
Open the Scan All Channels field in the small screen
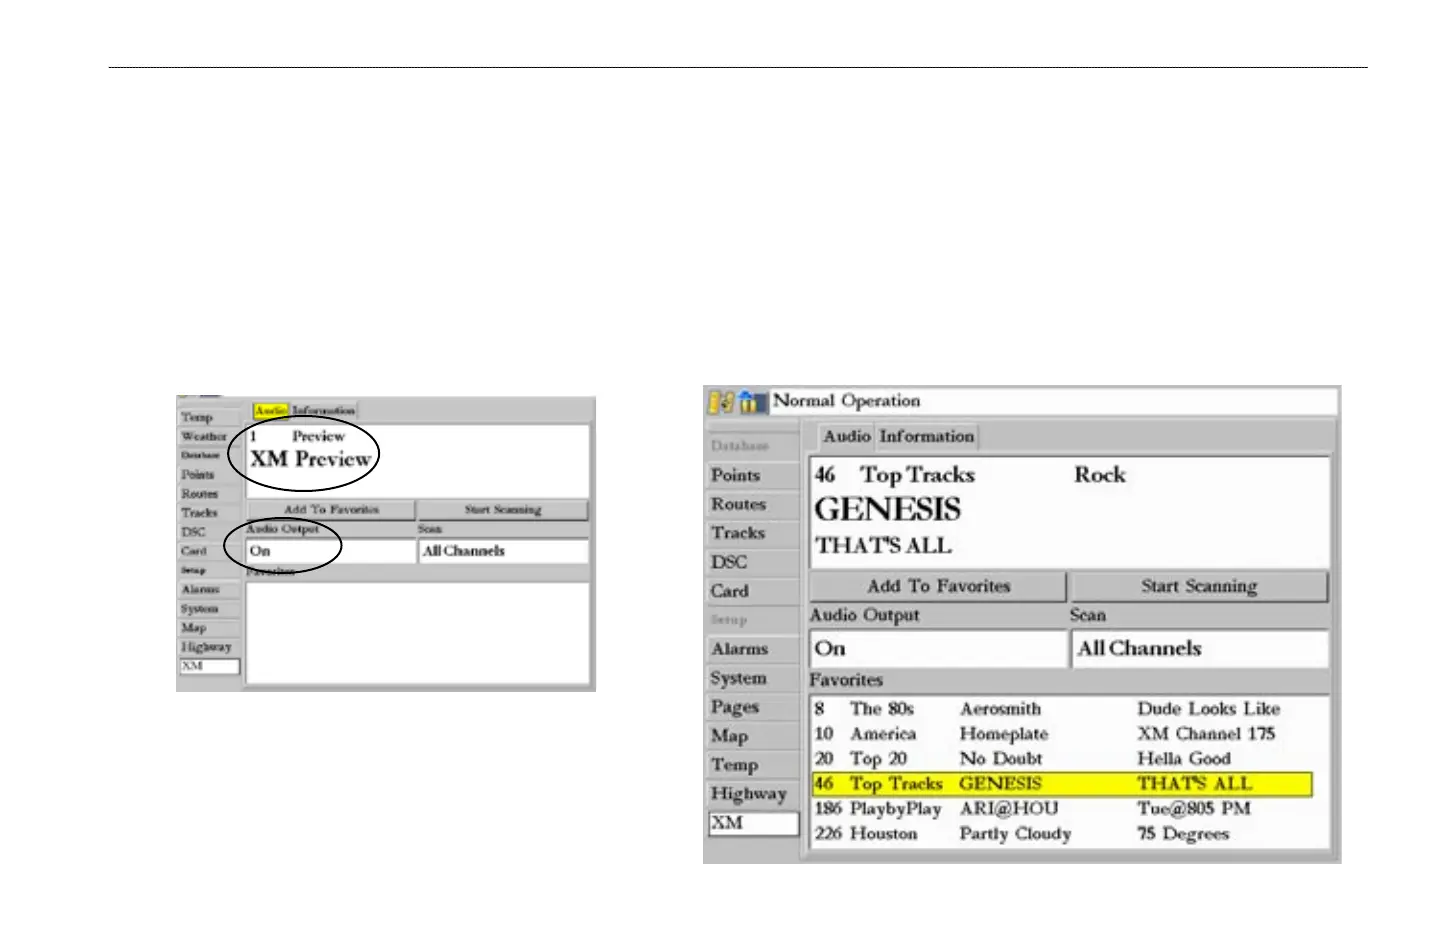pos(503,551)
